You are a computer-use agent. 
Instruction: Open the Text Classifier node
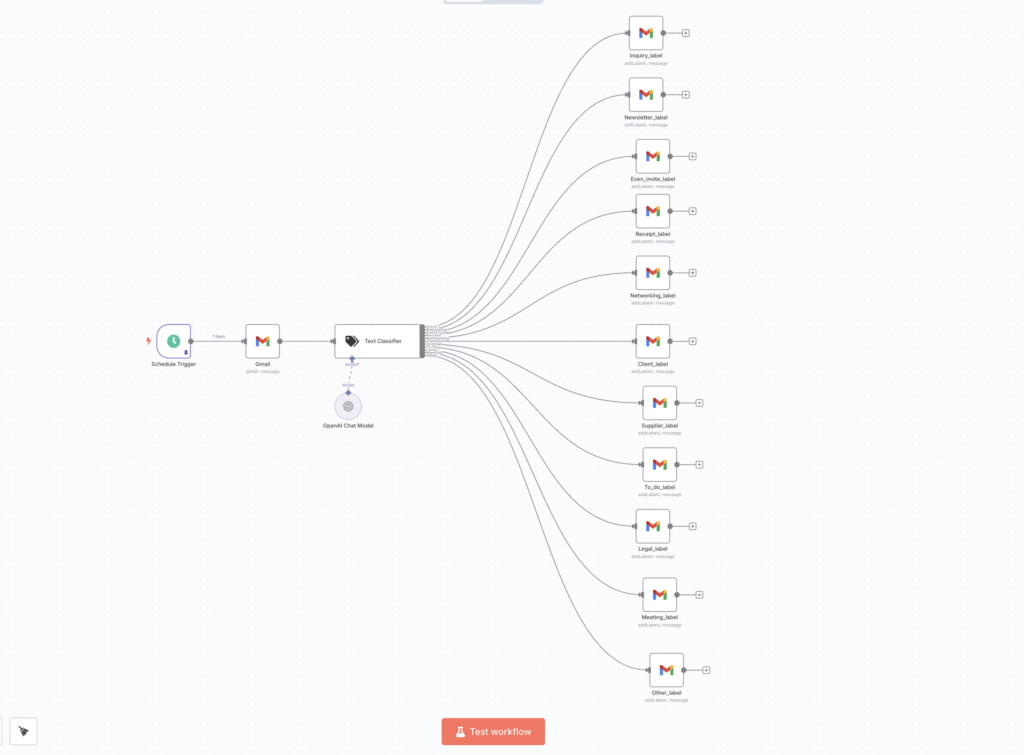377,341
